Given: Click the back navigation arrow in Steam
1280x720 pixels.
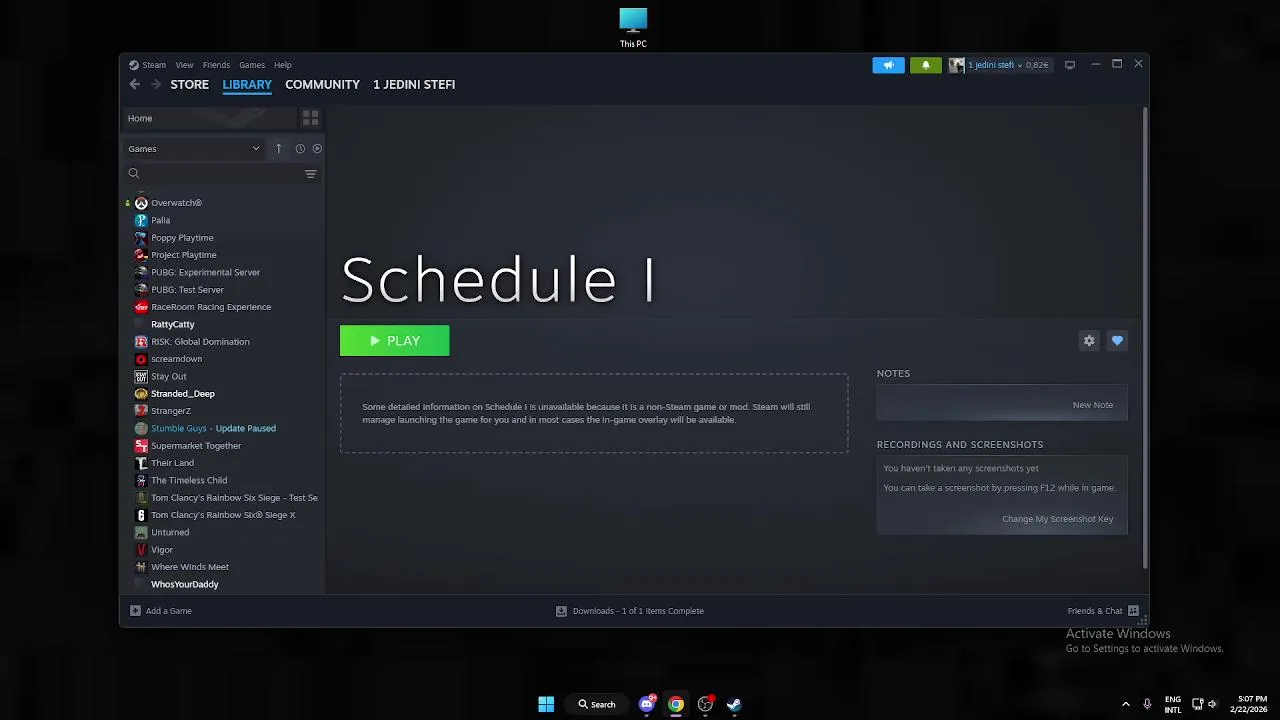Looking at the screenshot, I should (x=135, y=85).
